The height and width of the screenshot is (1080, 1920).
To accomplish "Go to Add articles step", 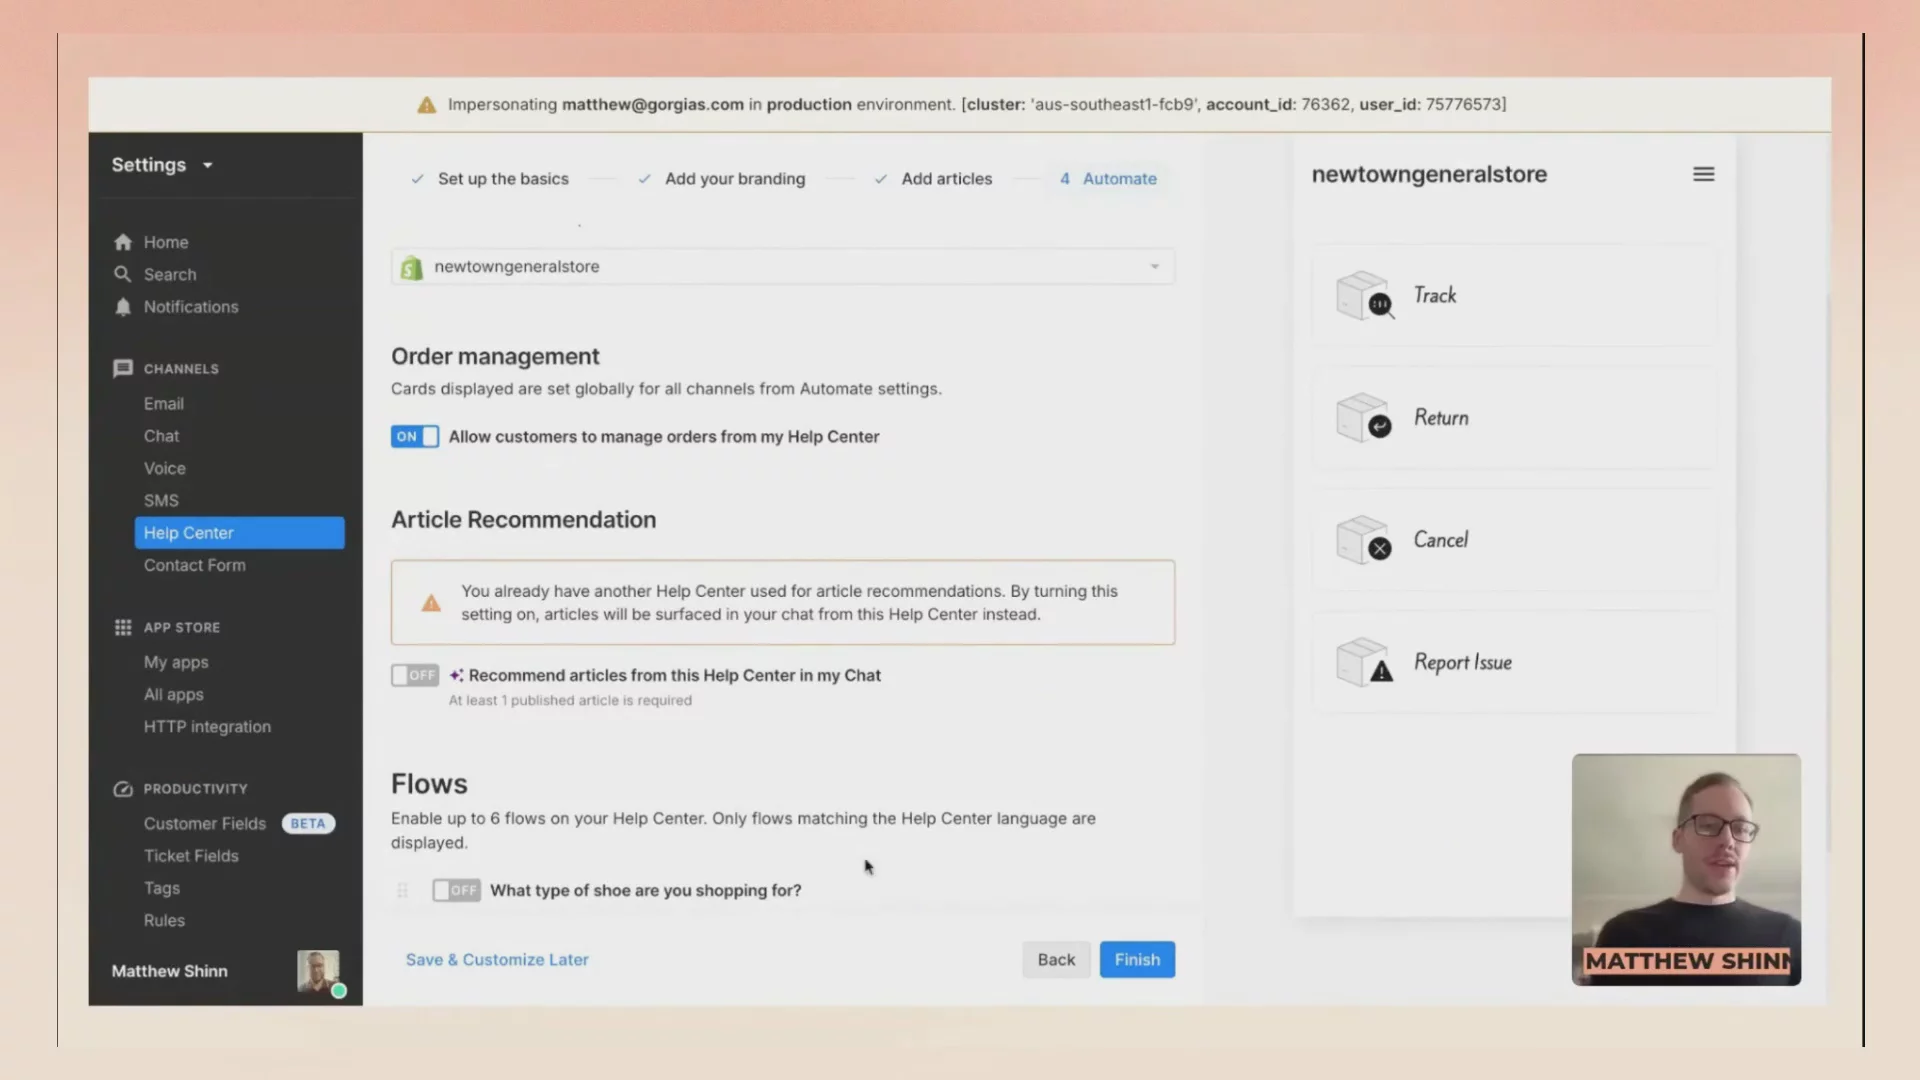I will pyautogui.click(x=933, y=179).
